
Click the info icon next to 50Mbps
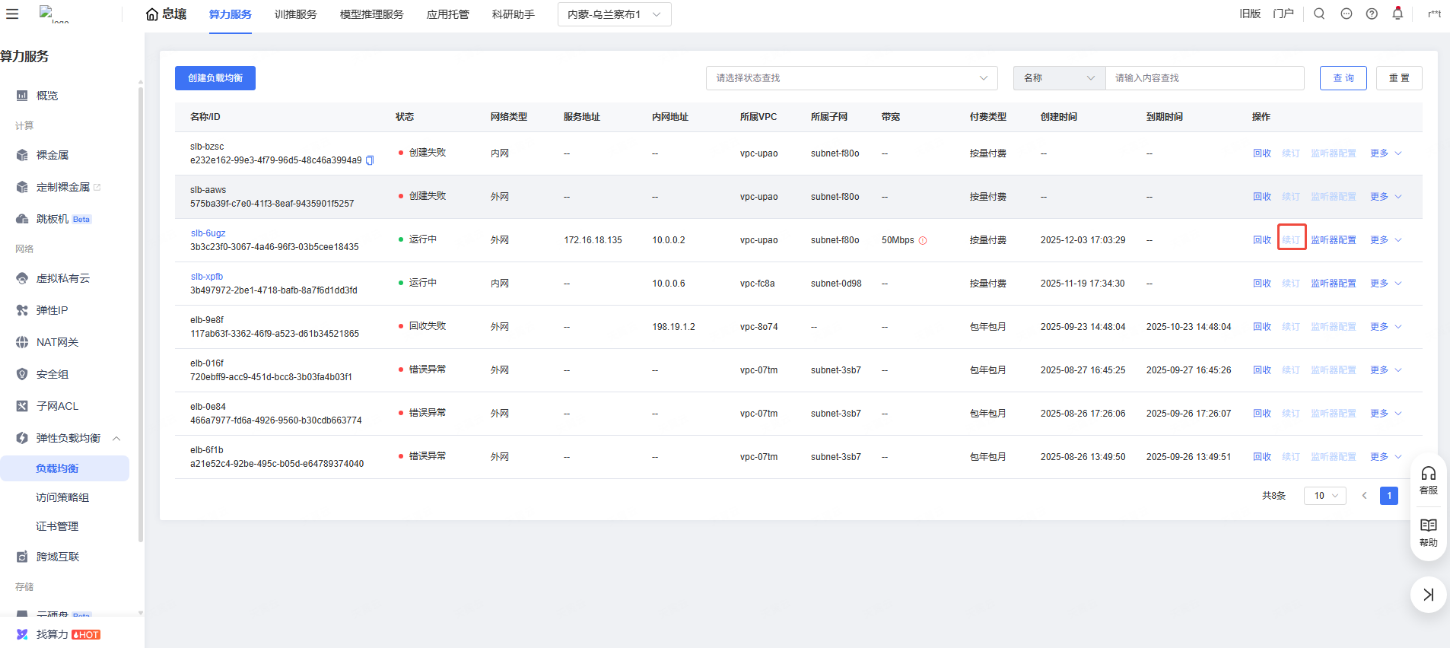(x=922, y=240)
